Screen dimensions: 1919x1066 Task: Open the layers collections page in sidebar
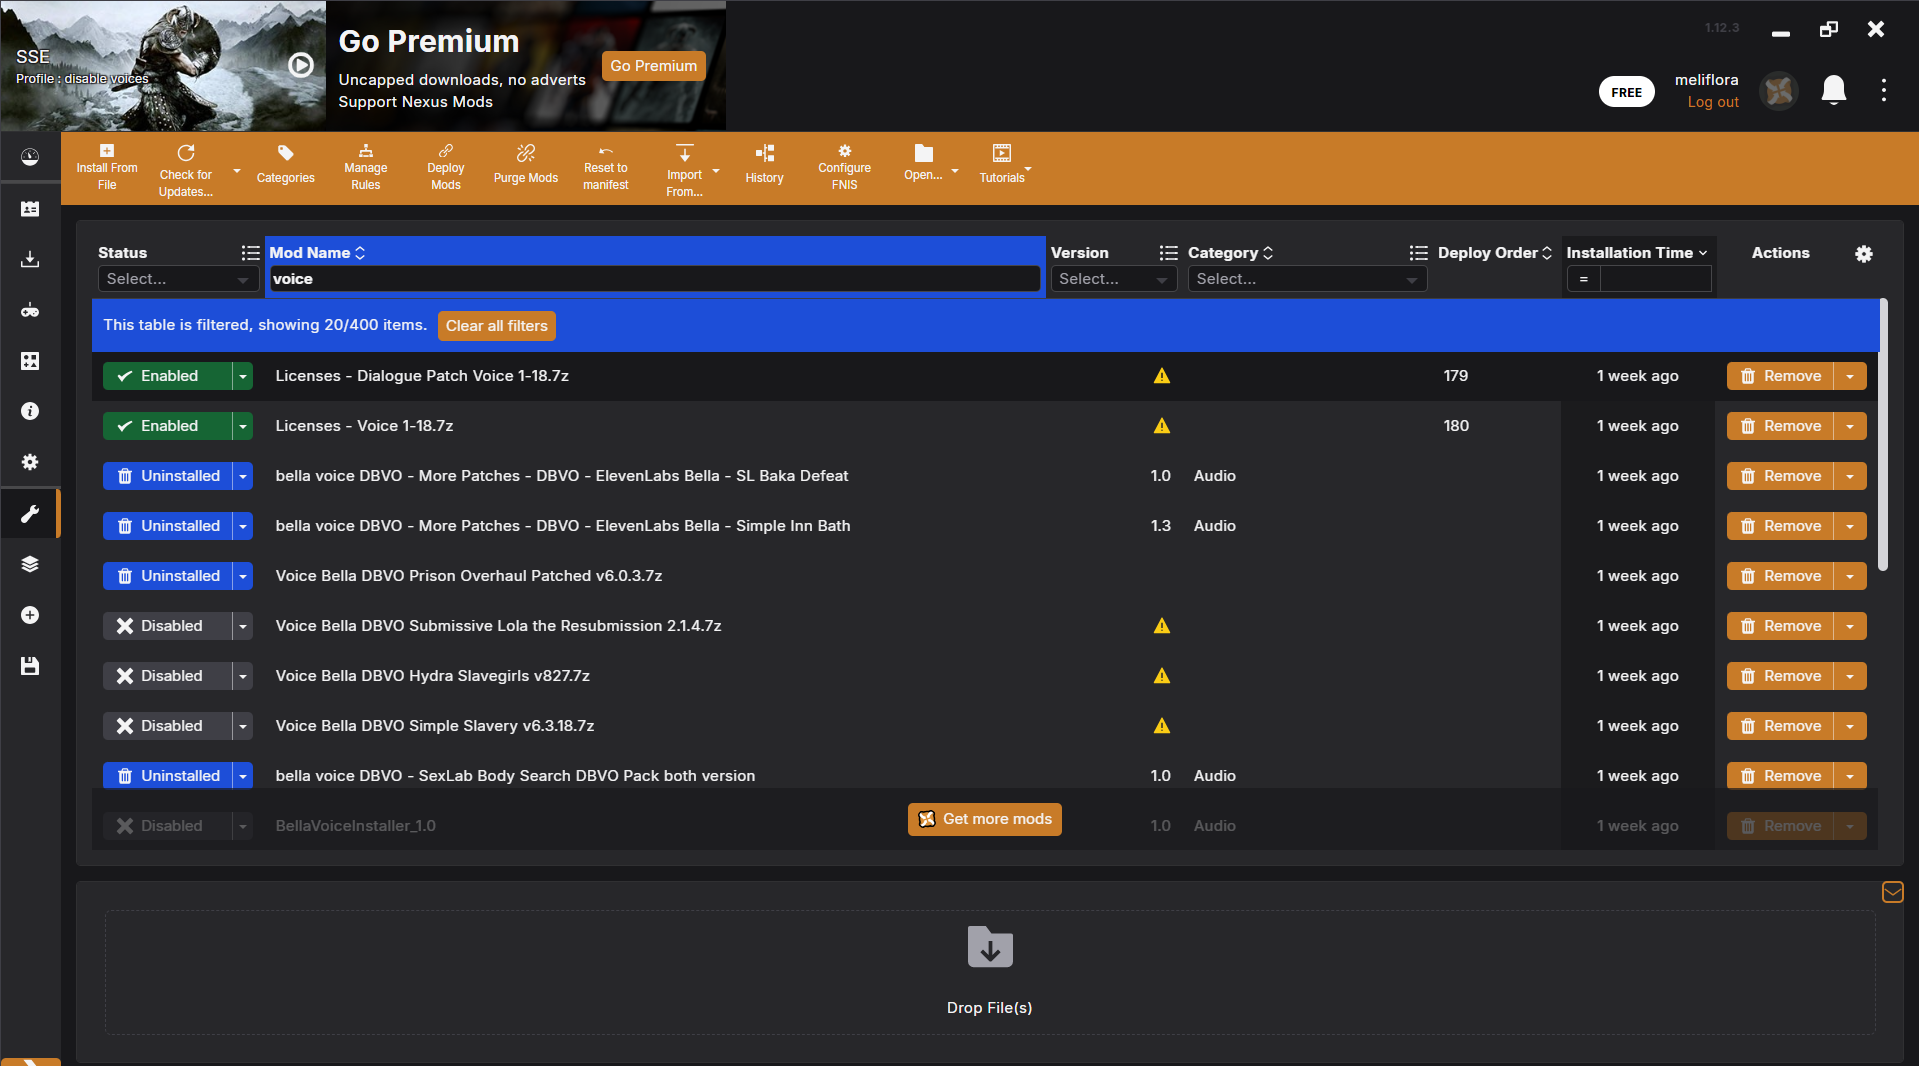click(30, 564)
